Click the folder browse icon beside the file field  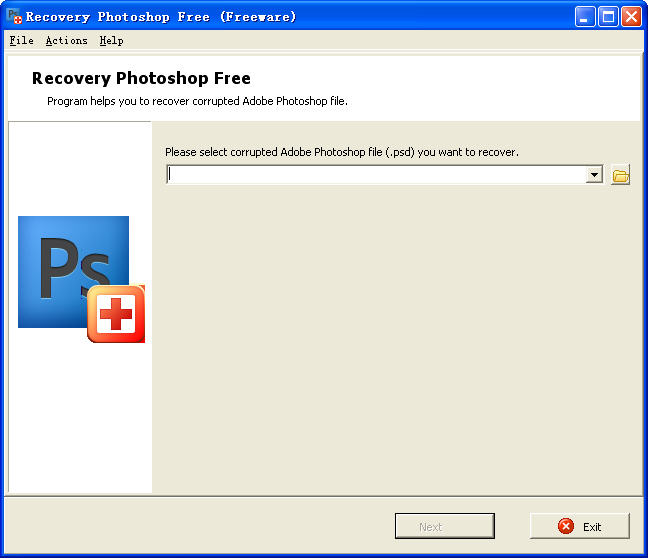[620, 175]
